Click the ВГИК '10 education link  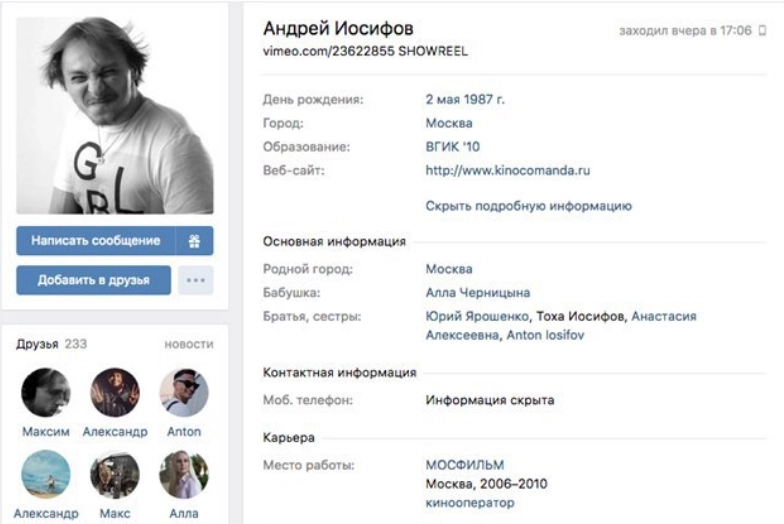(x=452, y=146)
